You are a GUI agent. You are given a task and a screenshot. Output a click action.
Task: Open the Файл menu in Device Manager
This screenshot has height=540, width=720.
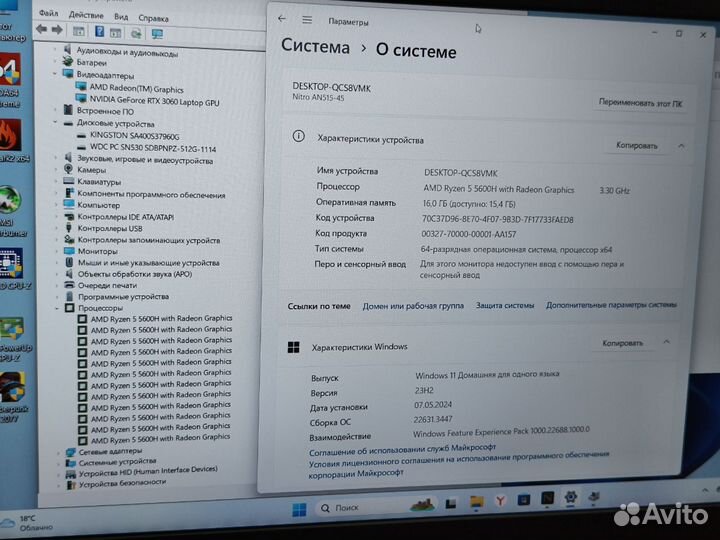[x=48, y=13]
